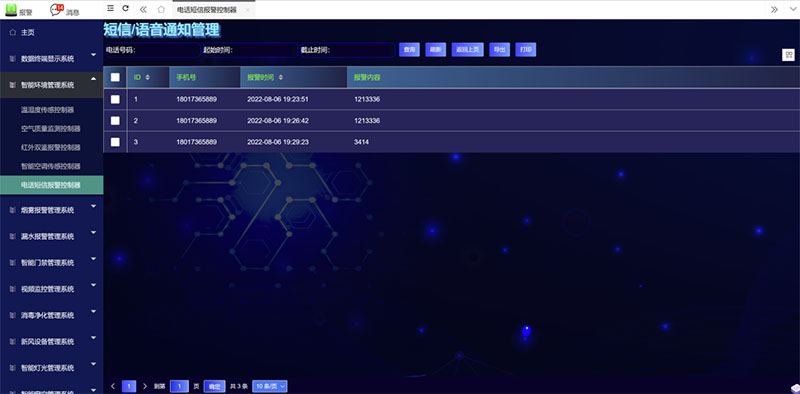Image resolution: width=800 pixels, height=394 pixels.
Task: Expand 烟雾报警管理系统 menu
Action: [52, 210]
